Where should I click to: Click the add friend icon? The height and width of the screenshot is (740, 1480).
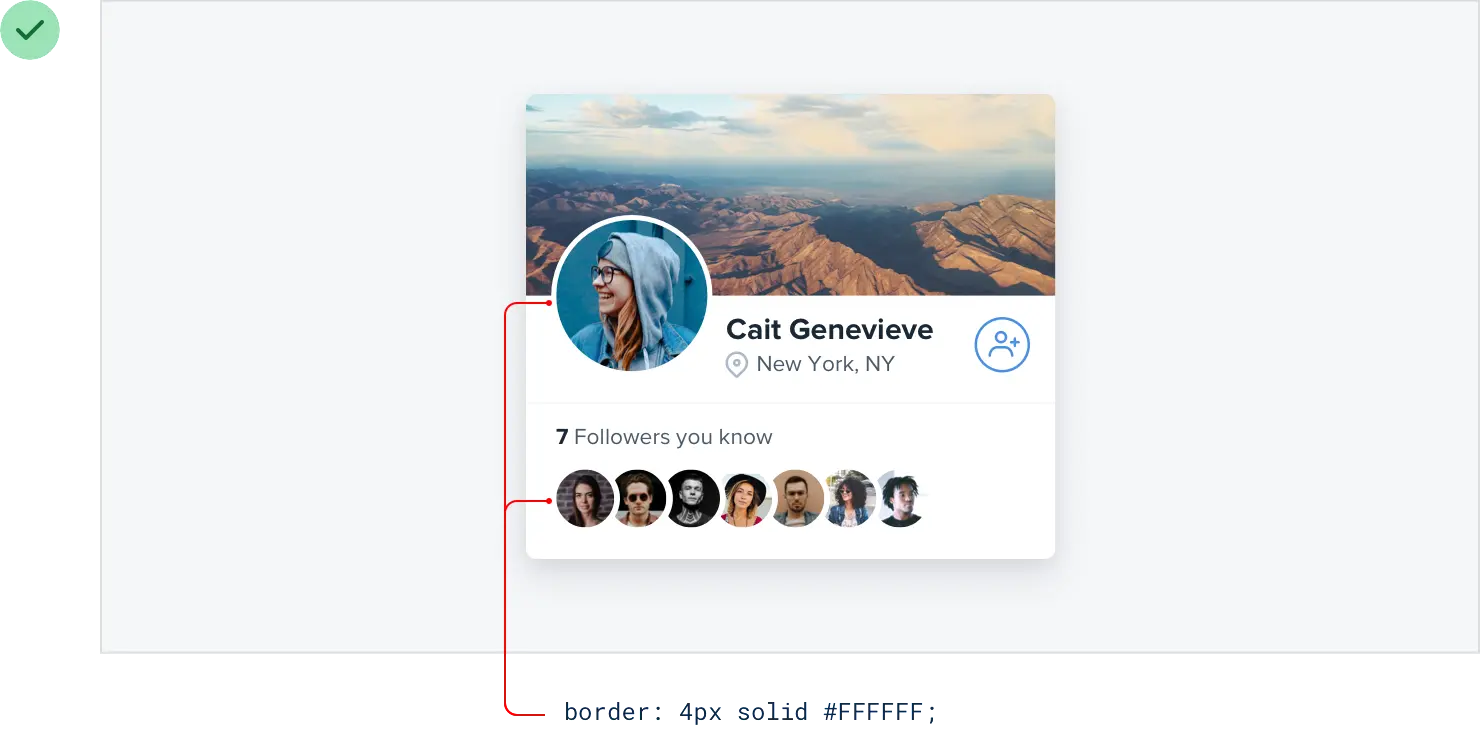point(1002,345)
